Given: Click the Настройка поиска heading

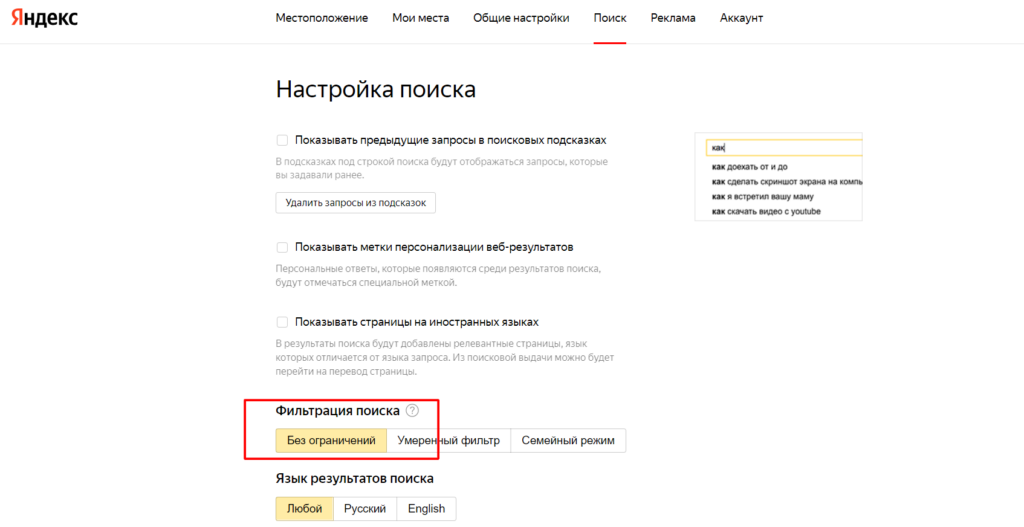Looking at the screenshot, I should point(376,89).
